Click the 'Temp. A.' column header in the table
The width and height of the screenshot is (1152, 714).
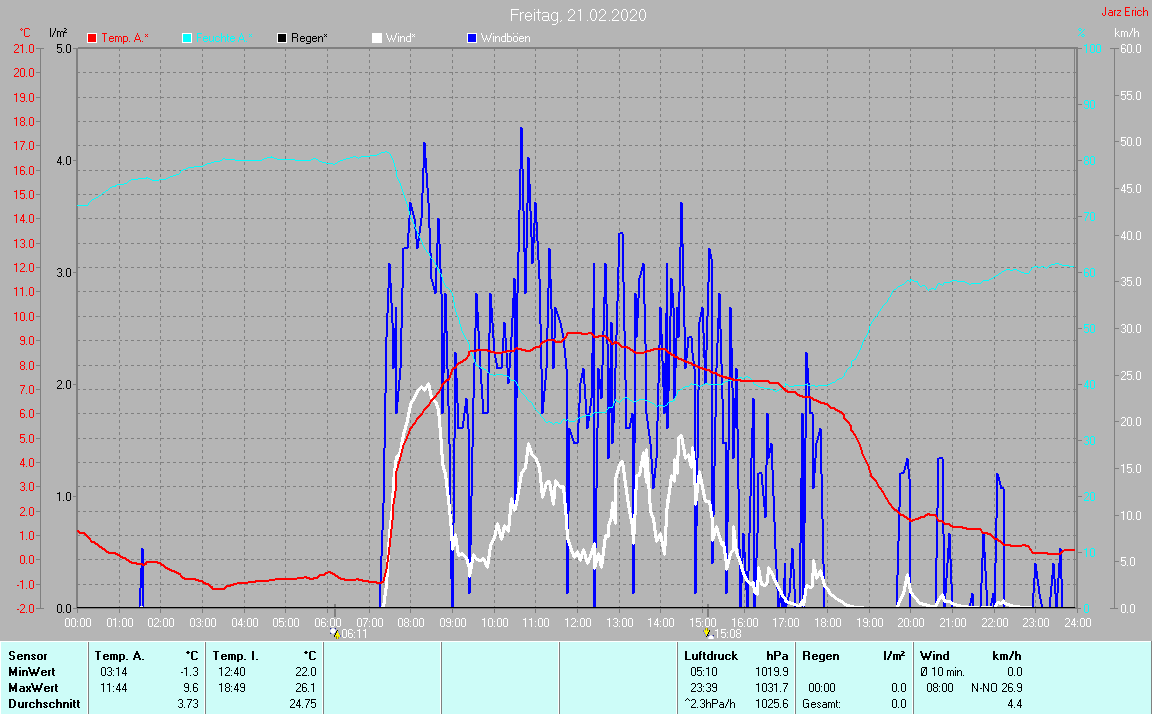(119, 656)
